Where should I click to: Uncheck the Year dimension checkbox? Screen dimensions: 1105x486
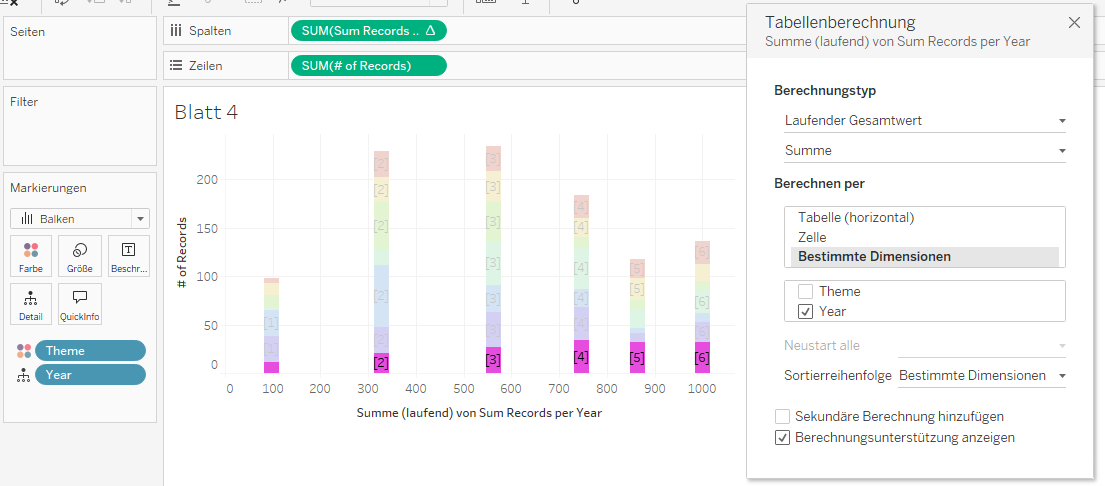pos(806,312)
